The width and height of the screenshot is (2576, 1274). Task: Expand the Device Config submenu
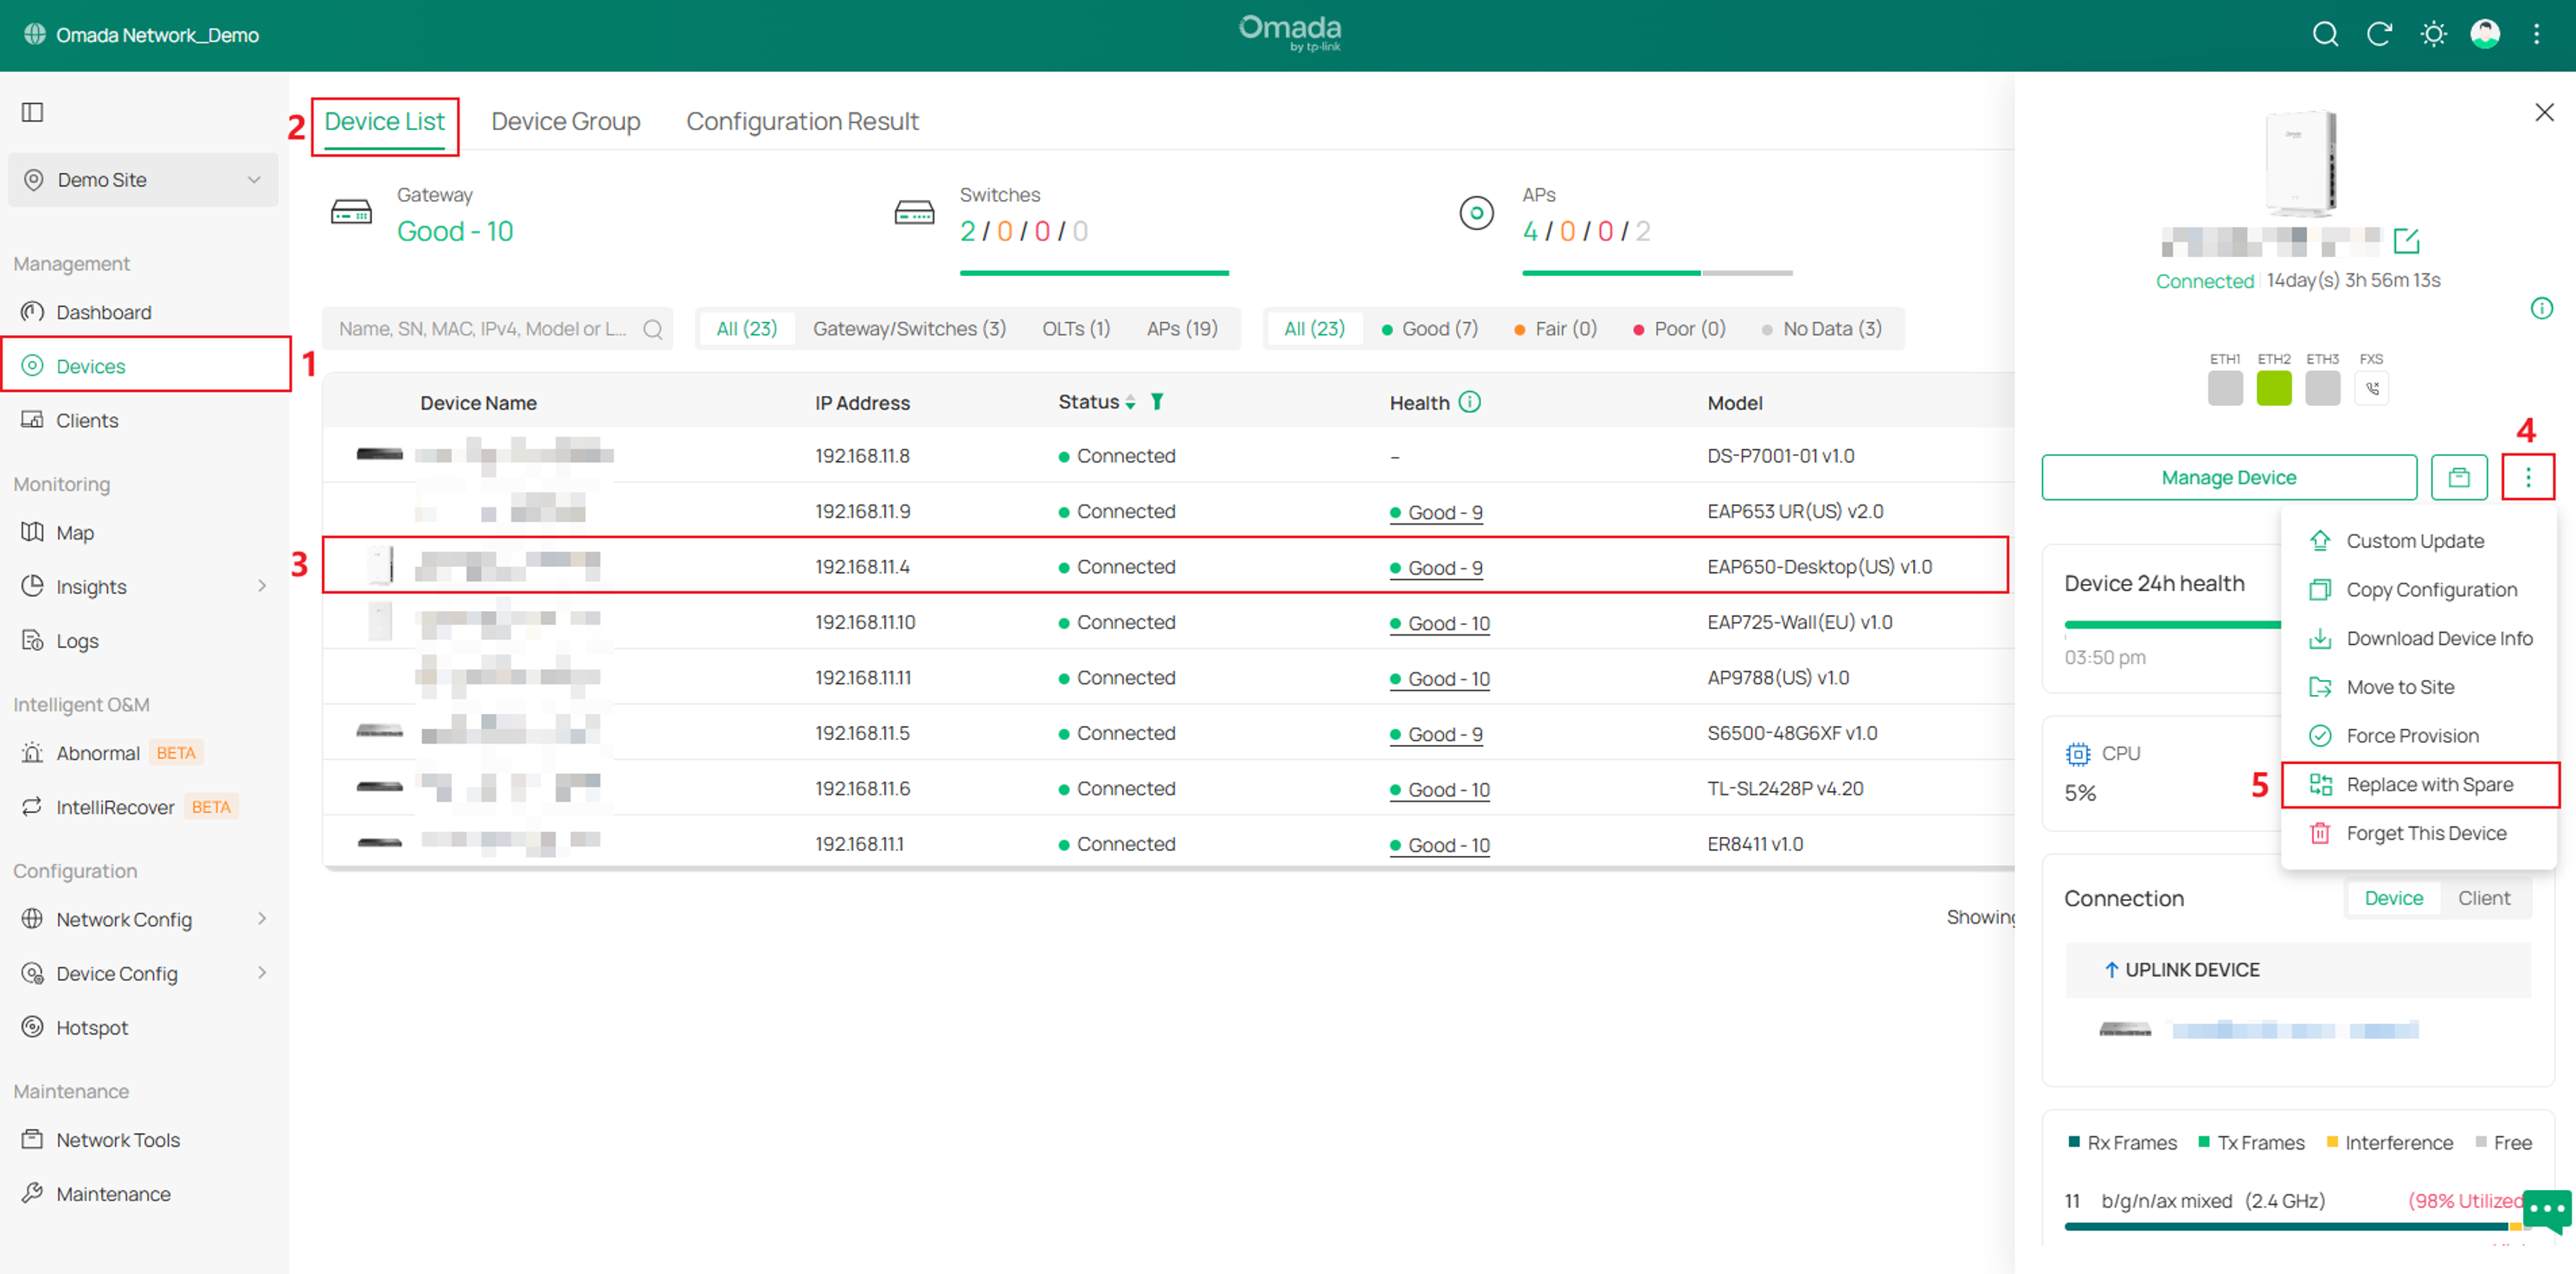pos(262,973)
